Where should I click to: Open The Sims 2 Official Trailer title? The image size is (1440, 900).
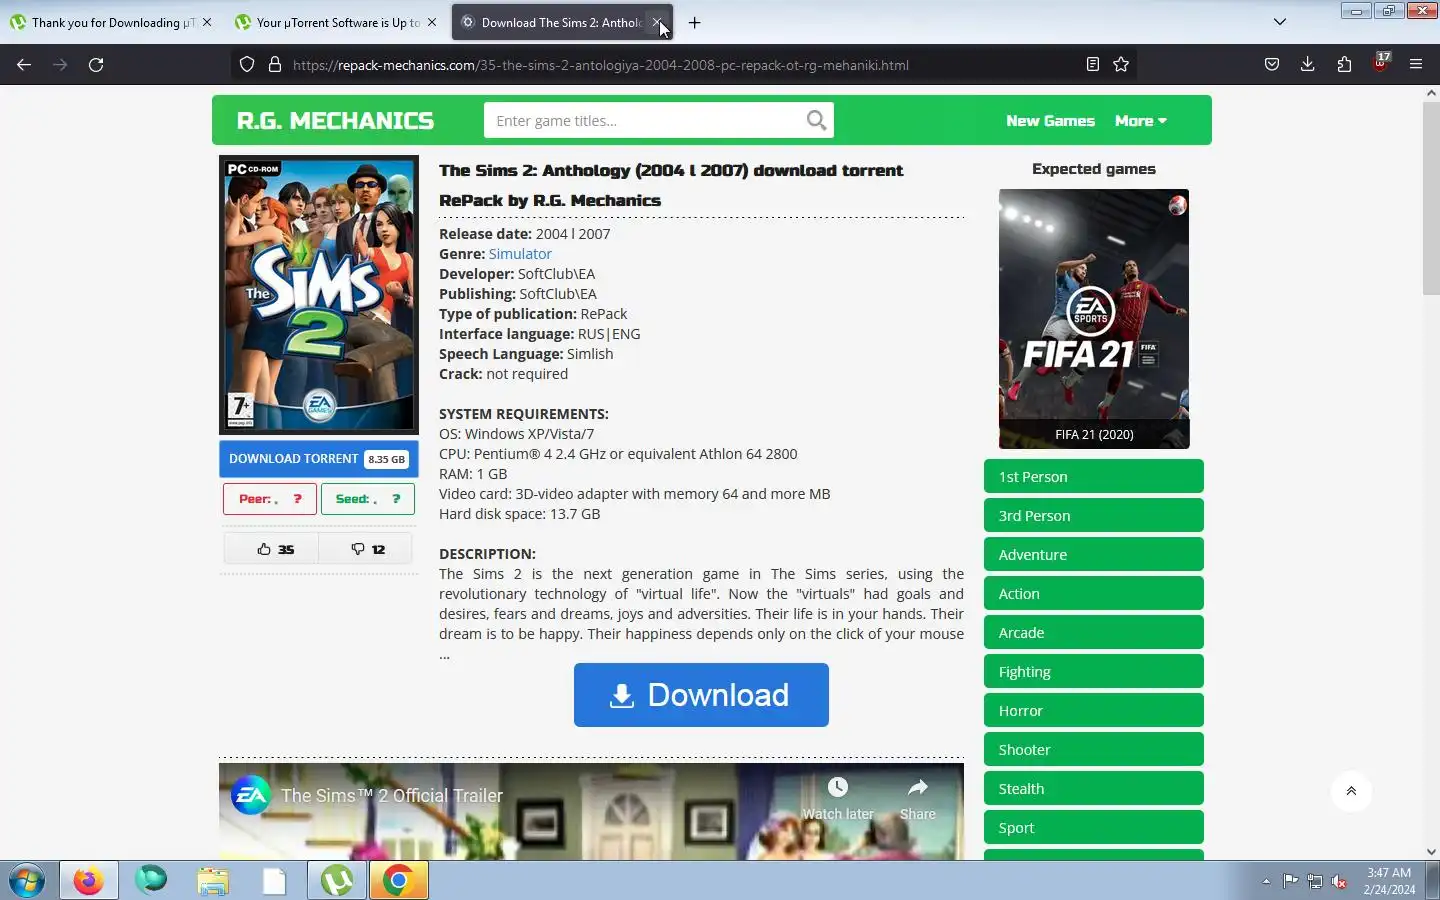tap(392, 796)
